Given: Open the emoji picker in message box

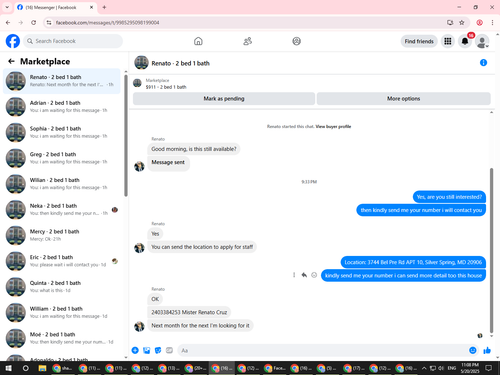Looking at the screenshot, I should point(472,350).
